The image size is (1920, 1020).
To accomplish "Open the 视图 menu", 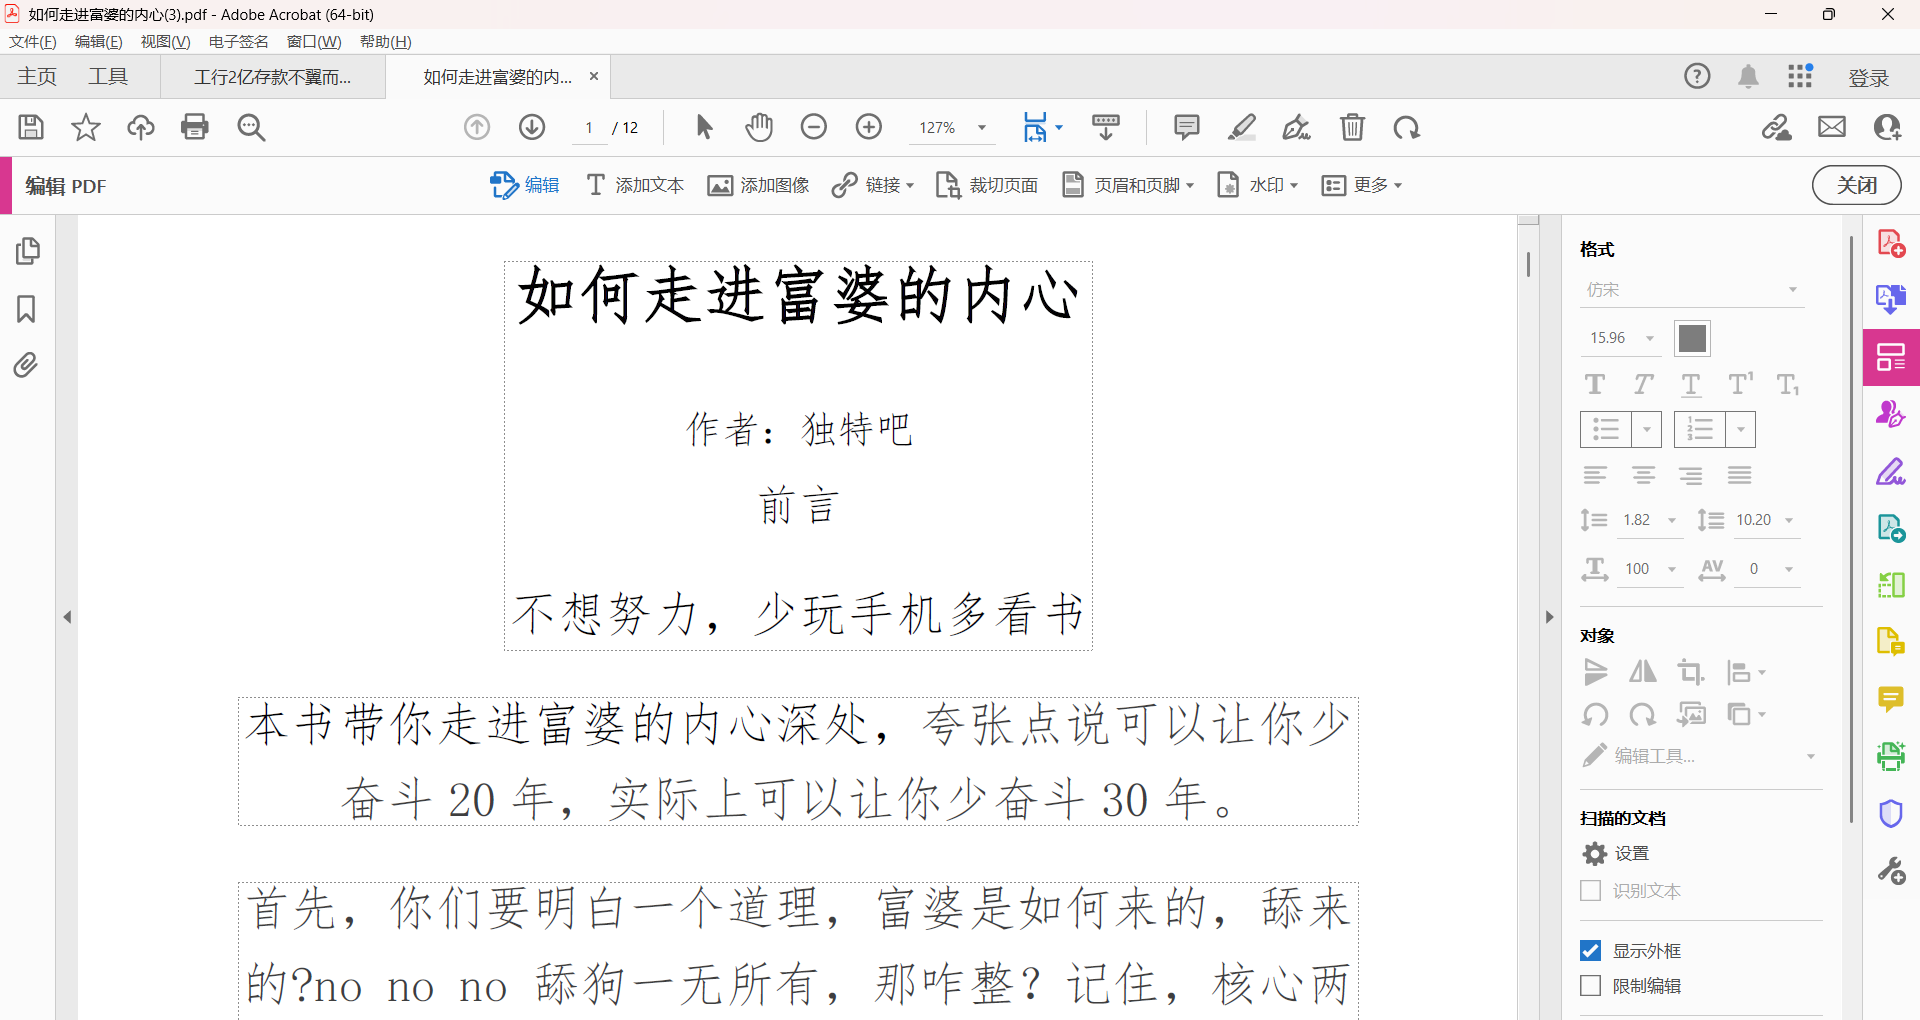I will coord(165,41).
